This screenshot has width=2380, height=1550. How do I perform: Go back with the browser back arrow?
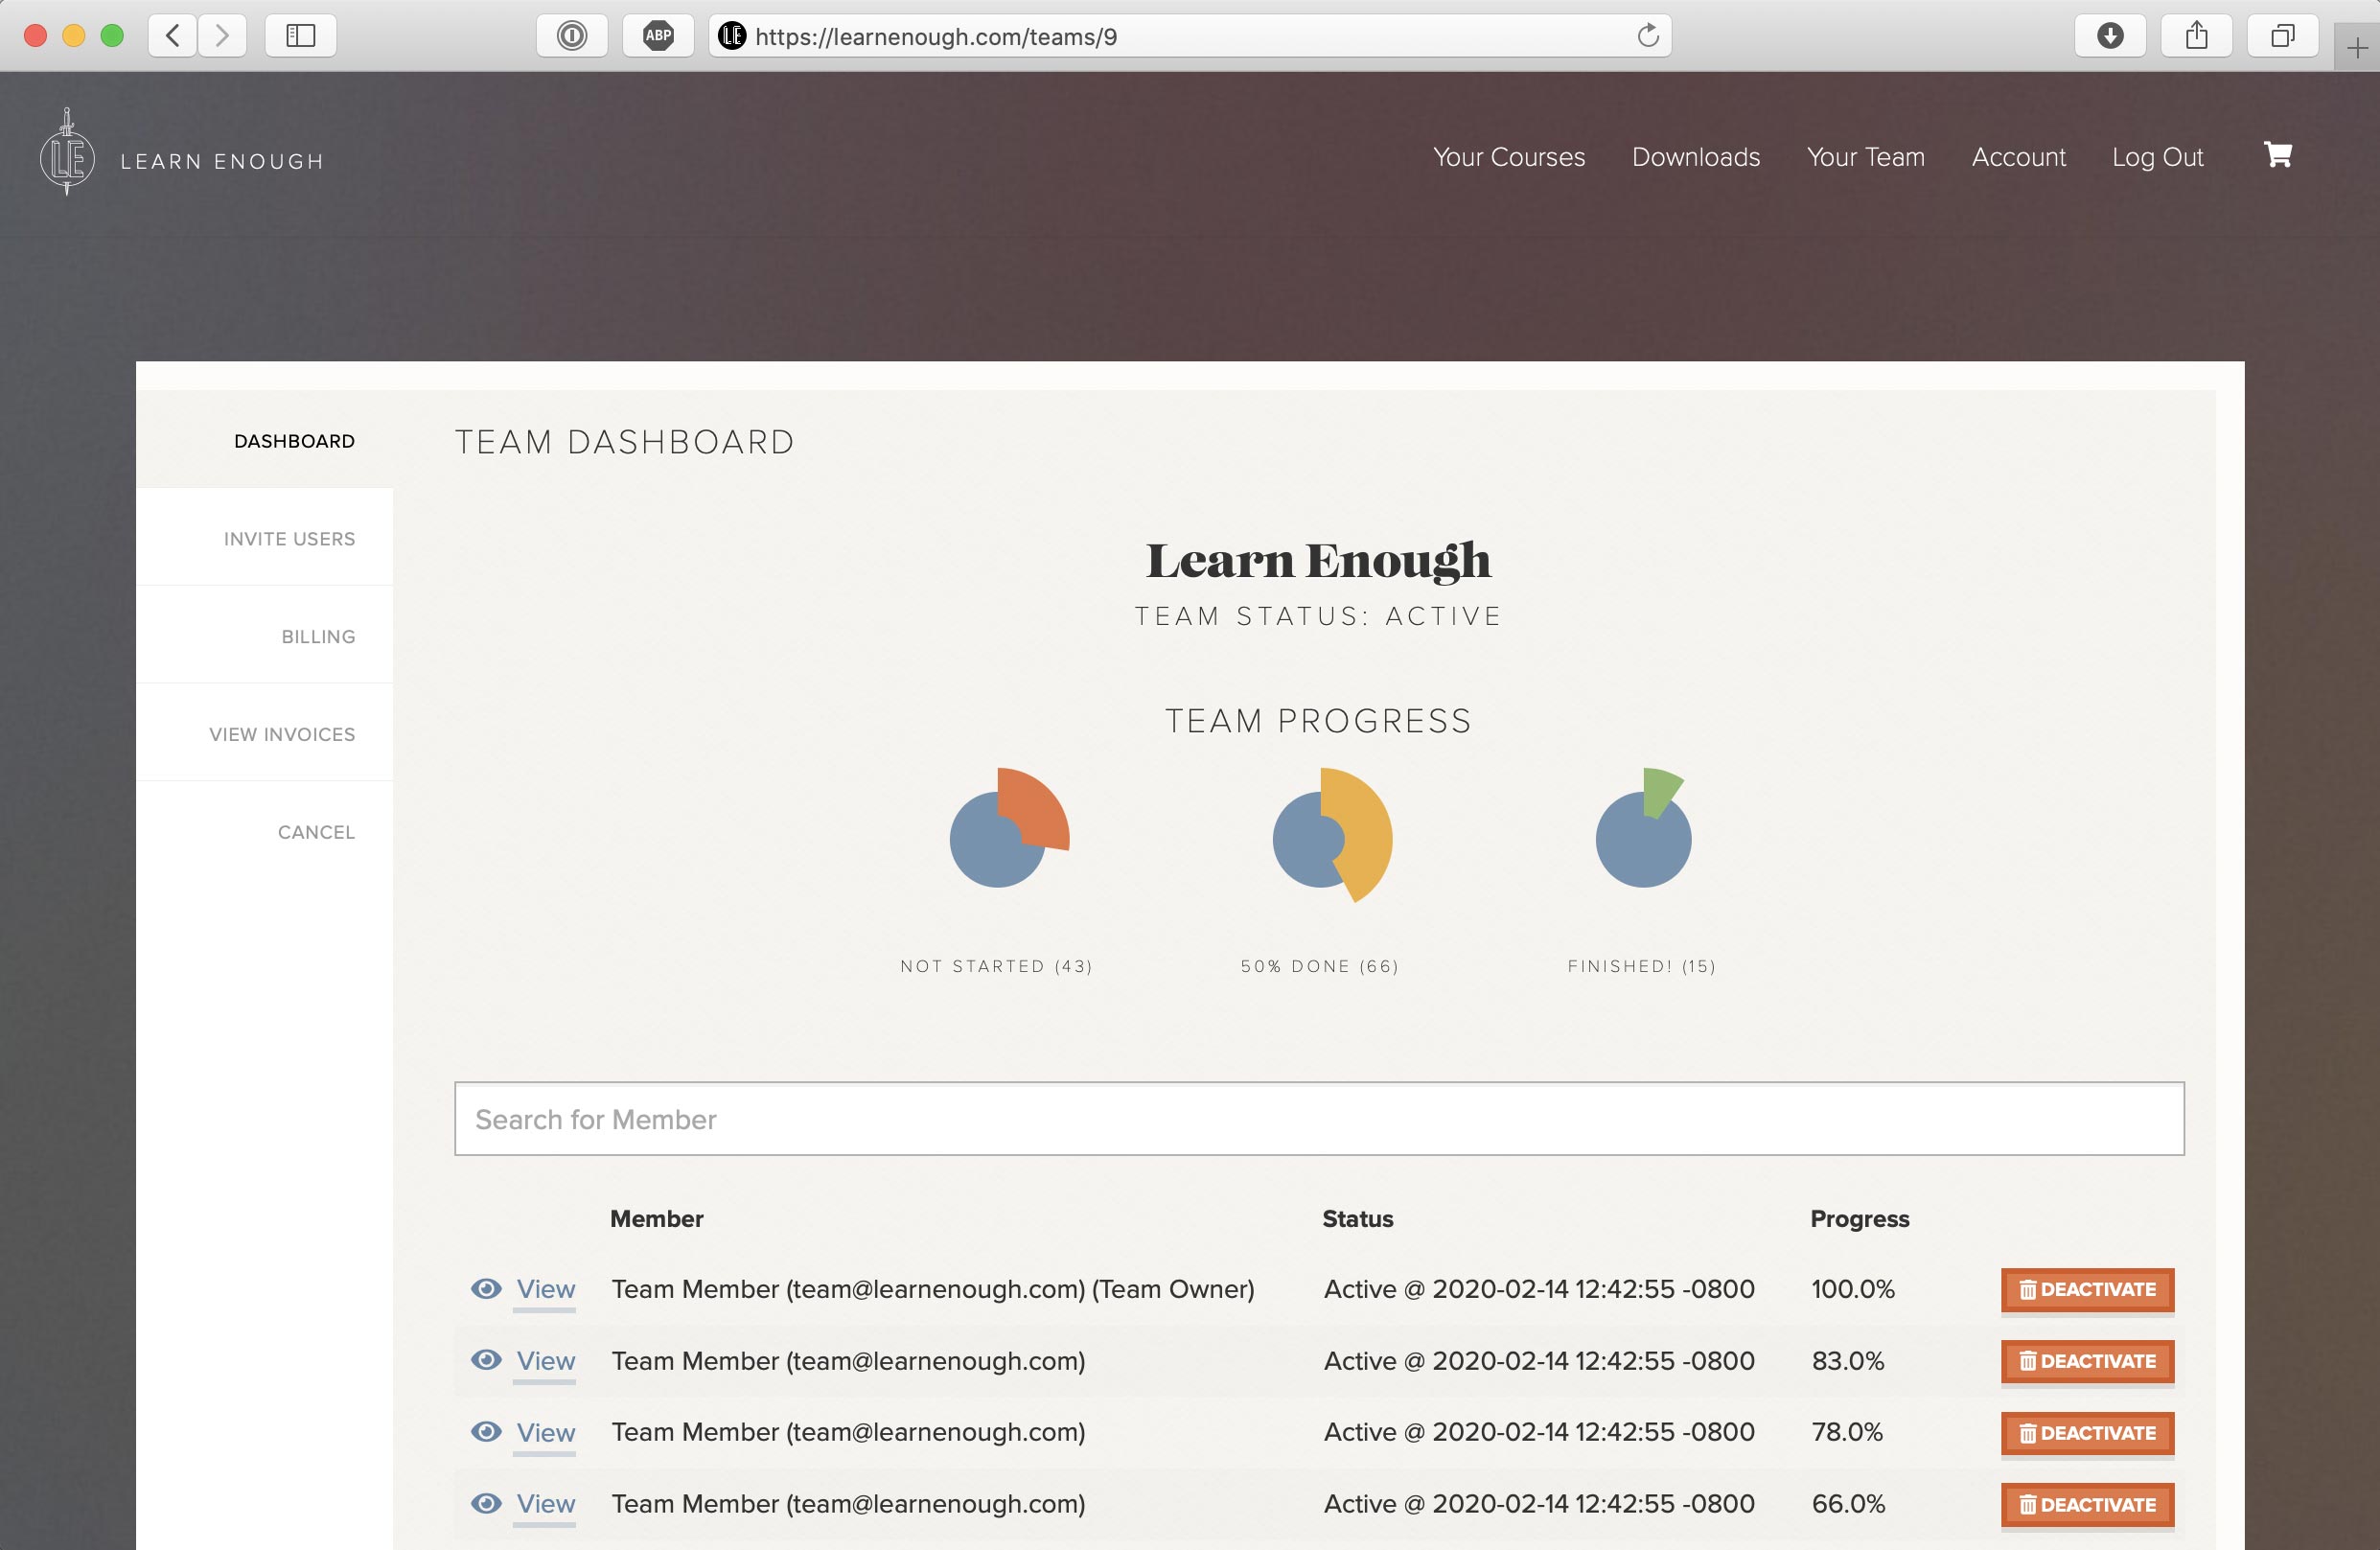click(x=173, y=36)
